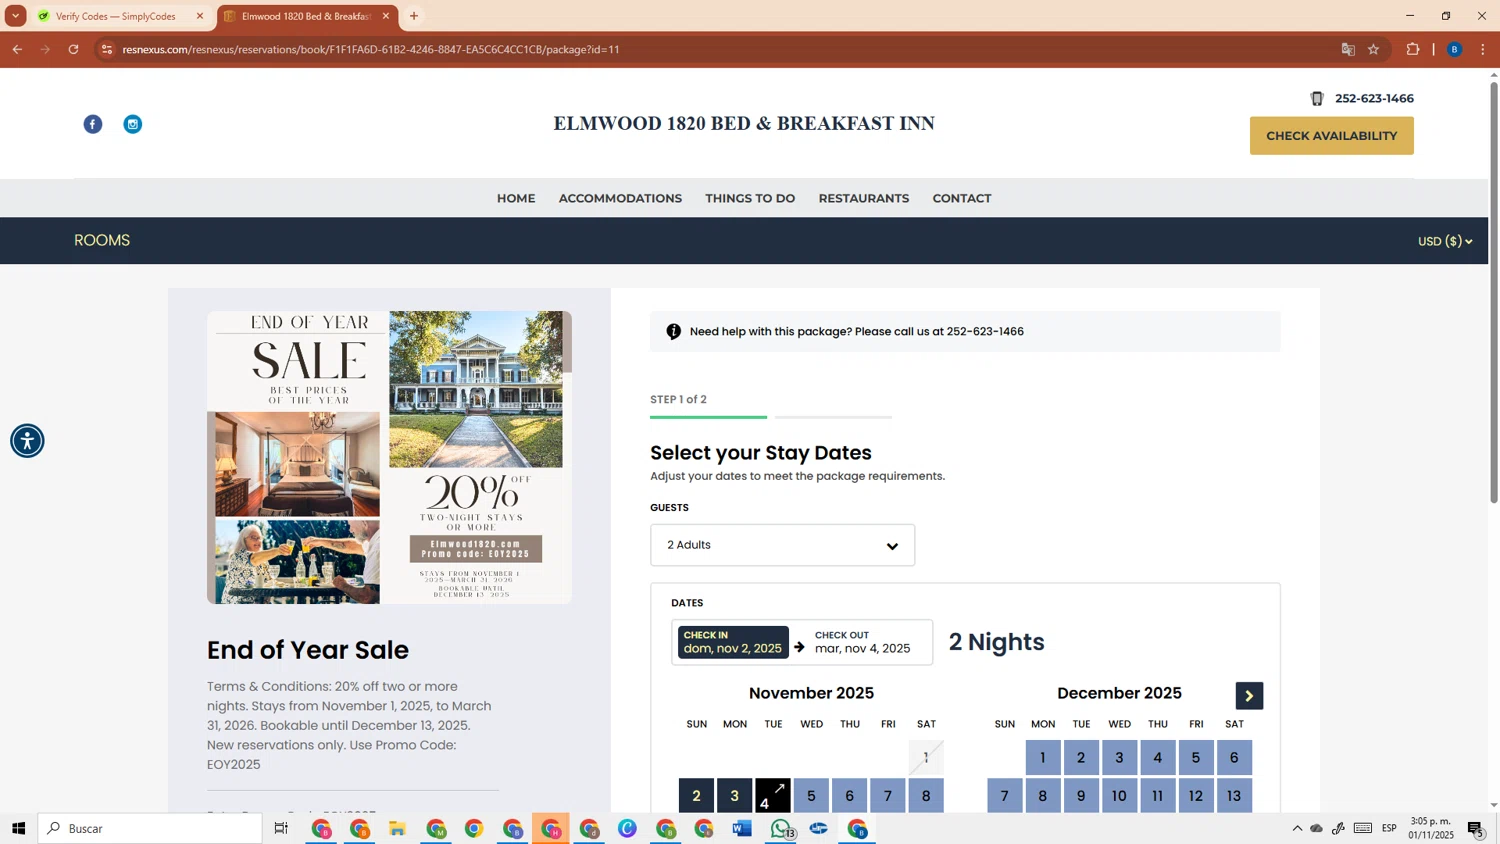
Task: Pick November 8 in the calendar
Action: pyautogui.click(x=926, y=796)
